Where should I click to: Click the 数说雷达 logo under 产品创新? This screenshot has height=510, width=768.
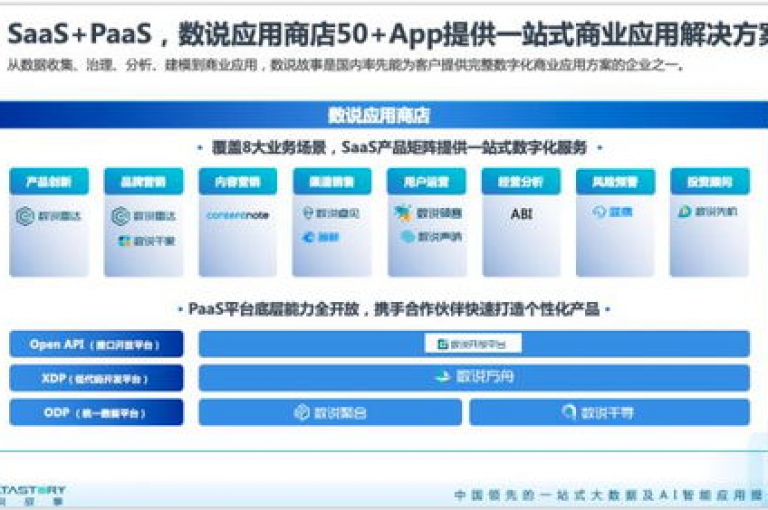click(x=48, y=216)
